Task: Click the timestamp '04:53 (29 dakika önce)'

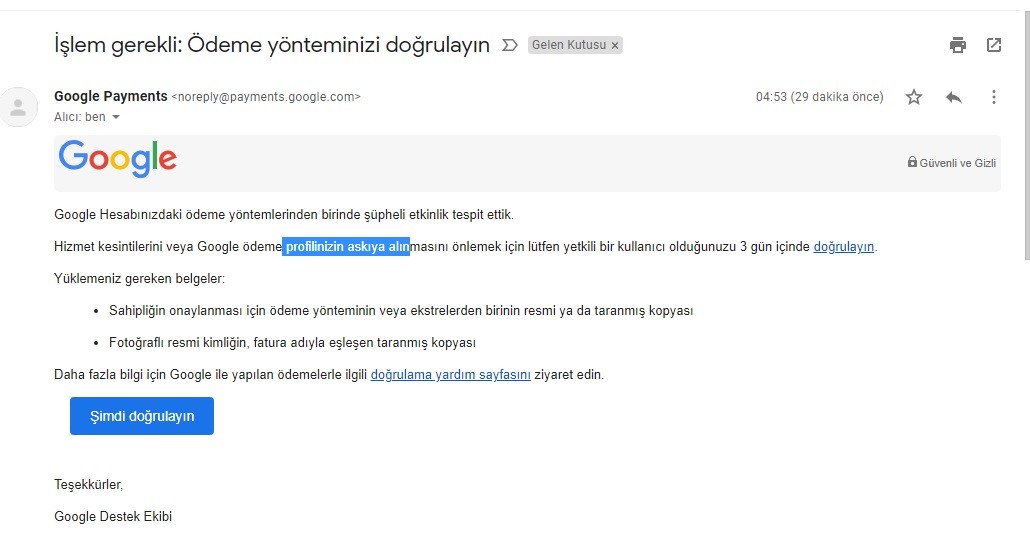Action: (x=819, y=97)
